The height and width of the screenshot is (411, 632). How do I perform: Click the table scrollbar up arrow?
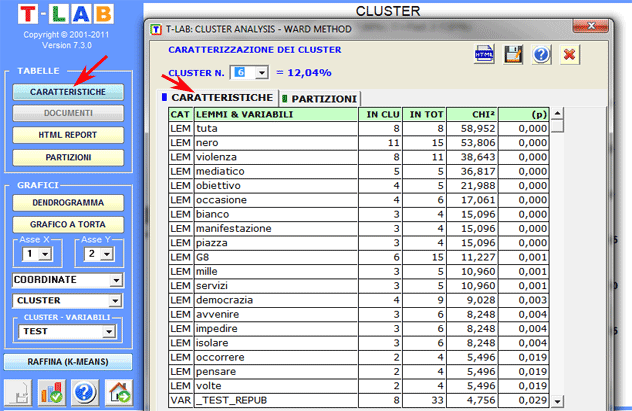(557, 113)
